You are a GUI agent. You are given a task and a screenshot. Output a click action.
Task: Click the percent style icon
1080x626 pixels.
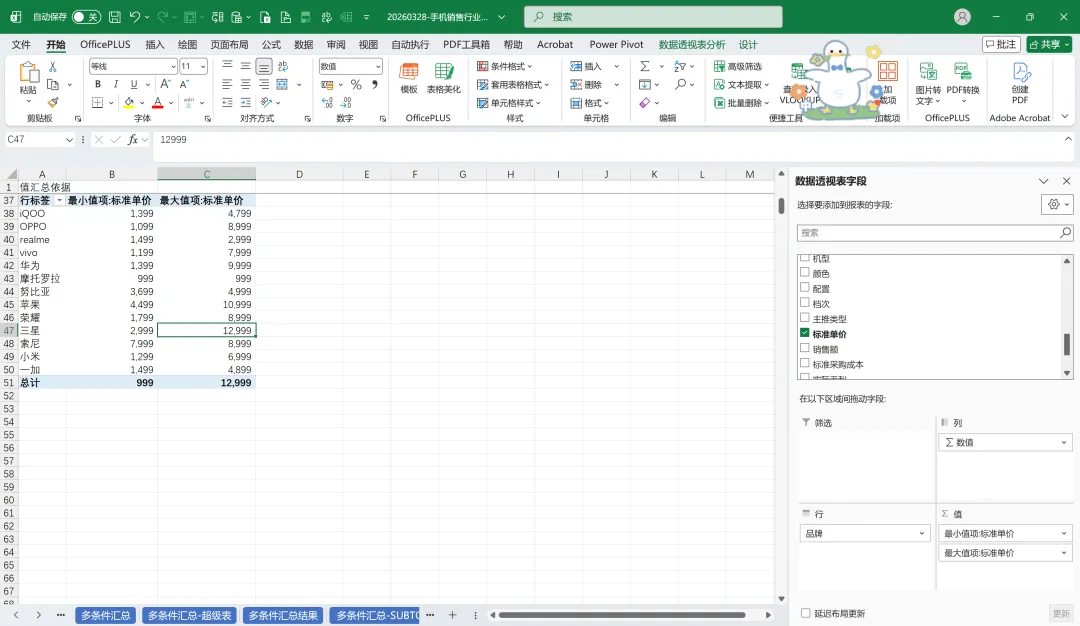pyautogui.click(x=356, y=85)
